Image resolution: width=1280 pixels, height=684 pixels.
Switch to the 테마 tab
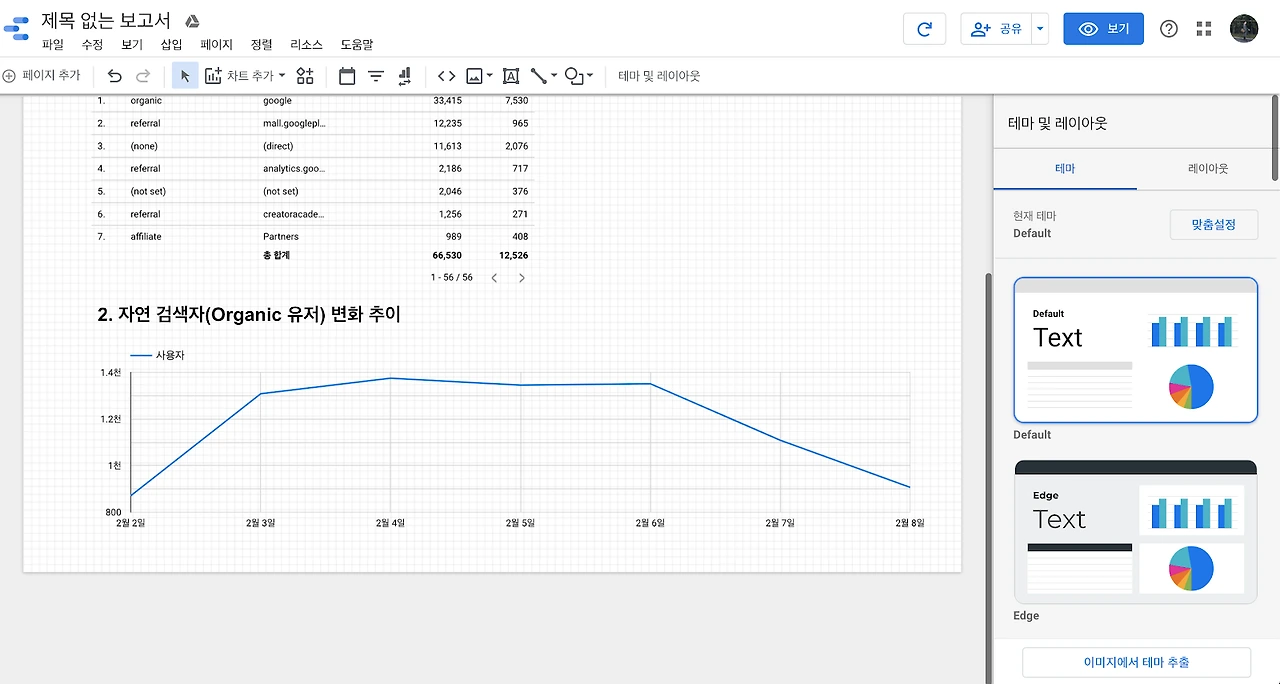coord(1065,169)
